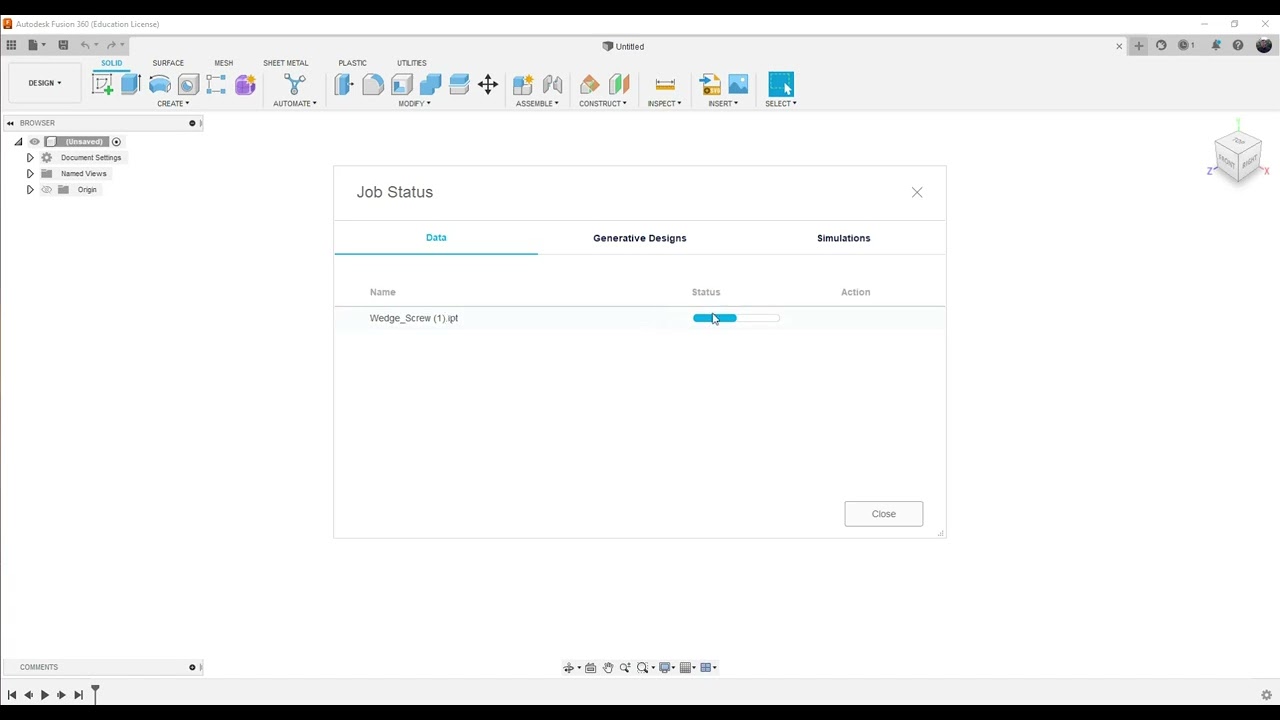This screenshot has width=1280, height=720.
Task: Click the Joint tool icon
Action: pyautogui.click(x=552, y=84)
